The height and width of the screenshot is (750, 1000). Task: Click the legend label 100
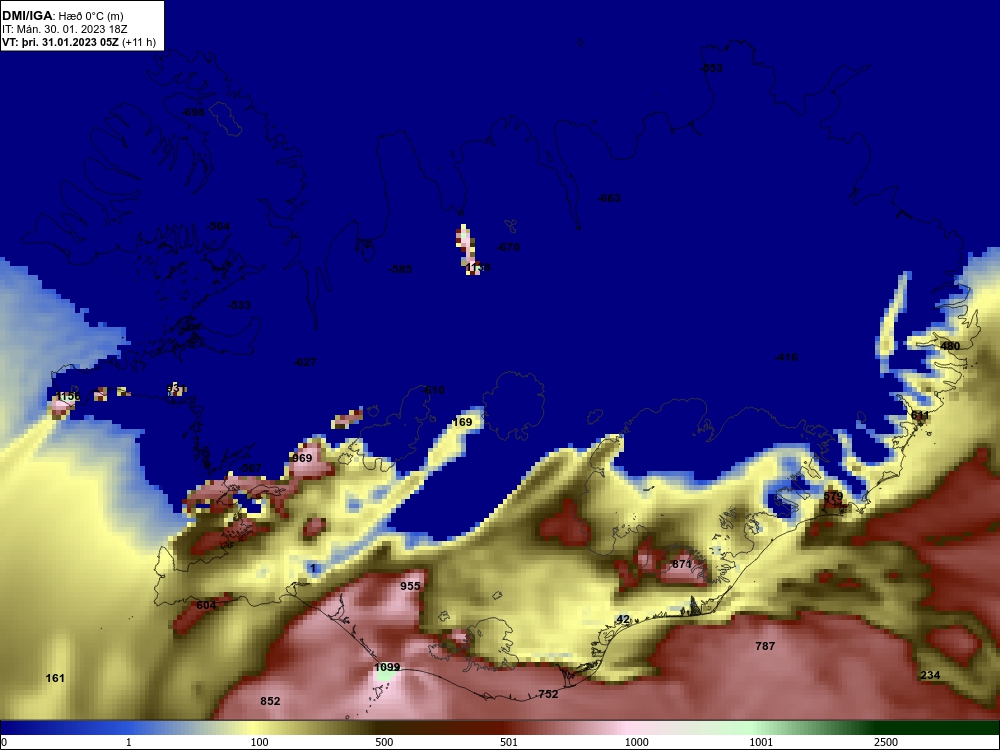point(260,742)
